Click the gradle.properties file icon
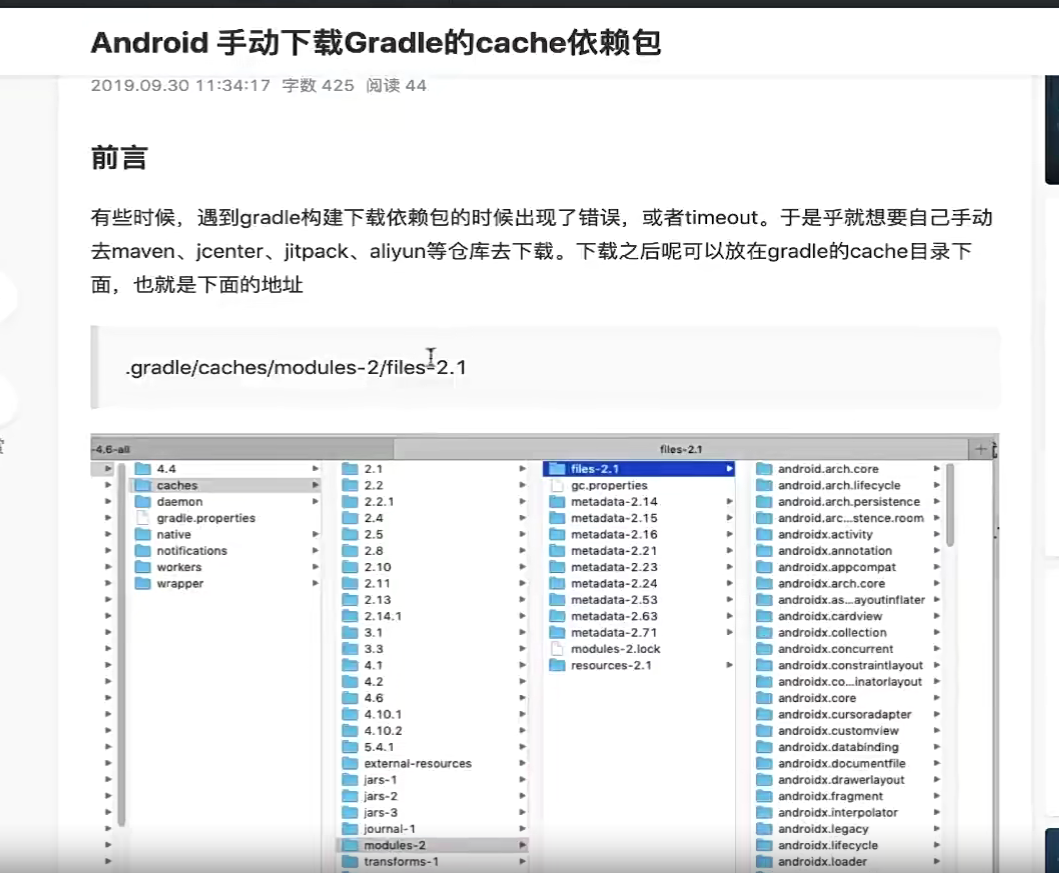This screenshot has width=1059, height=873. pos(142,518)
